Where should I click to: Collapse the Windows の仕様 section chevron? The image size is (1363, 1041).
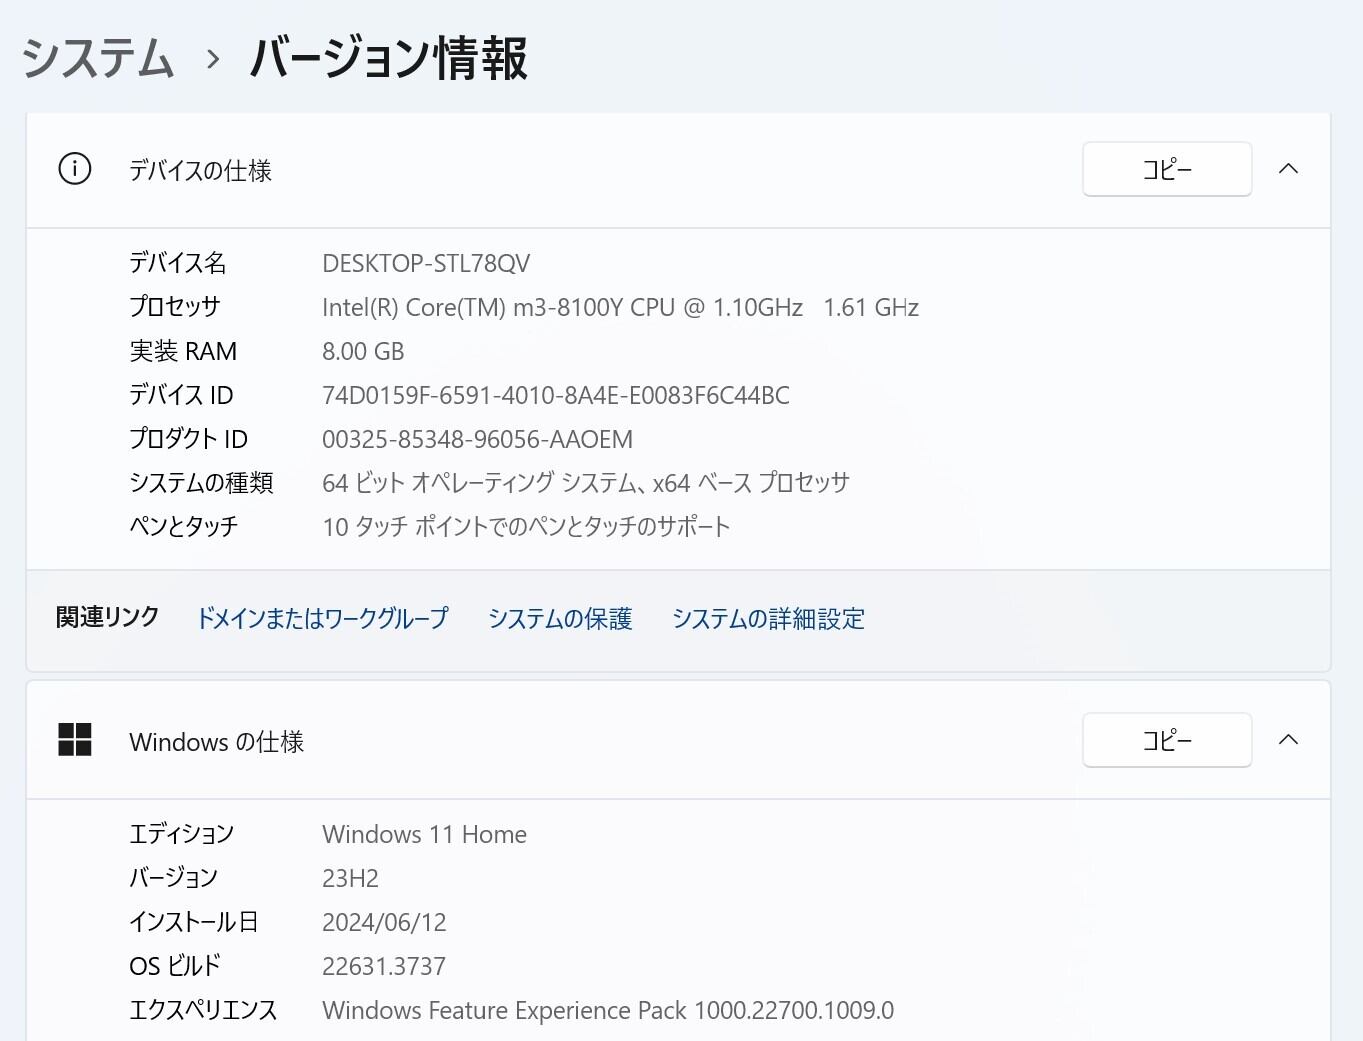(1288, 740)
